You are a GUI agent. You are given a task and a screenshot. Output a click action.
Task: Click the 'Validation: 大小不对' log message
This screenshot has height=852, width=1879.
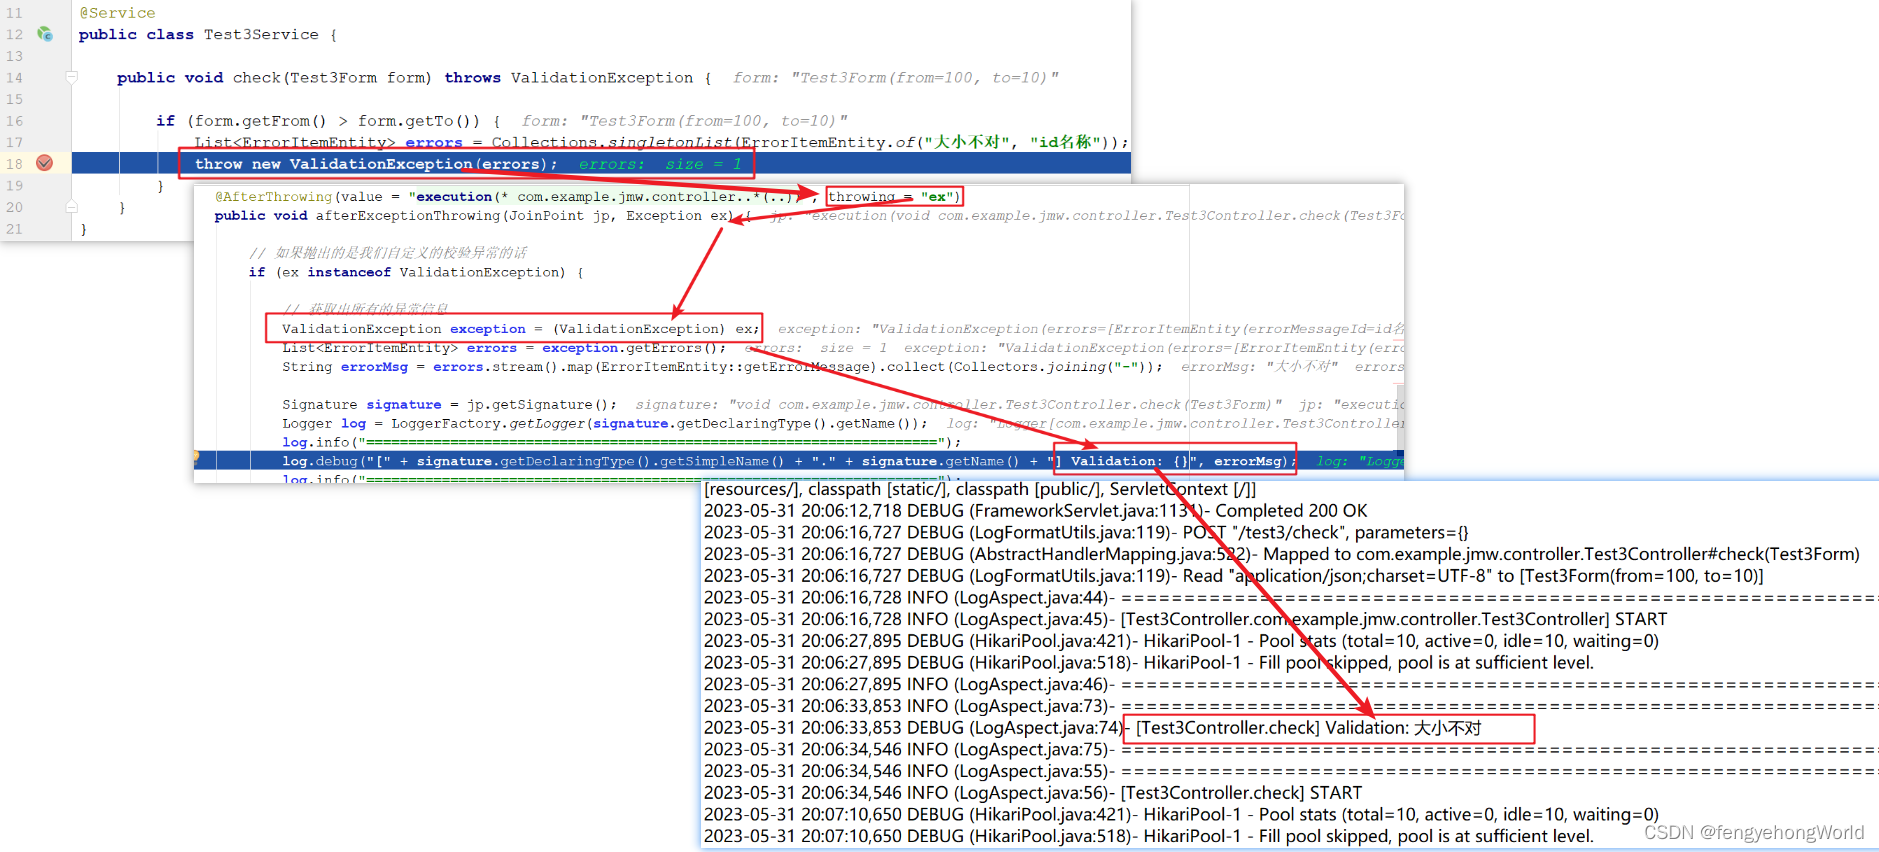point(1308,728)
